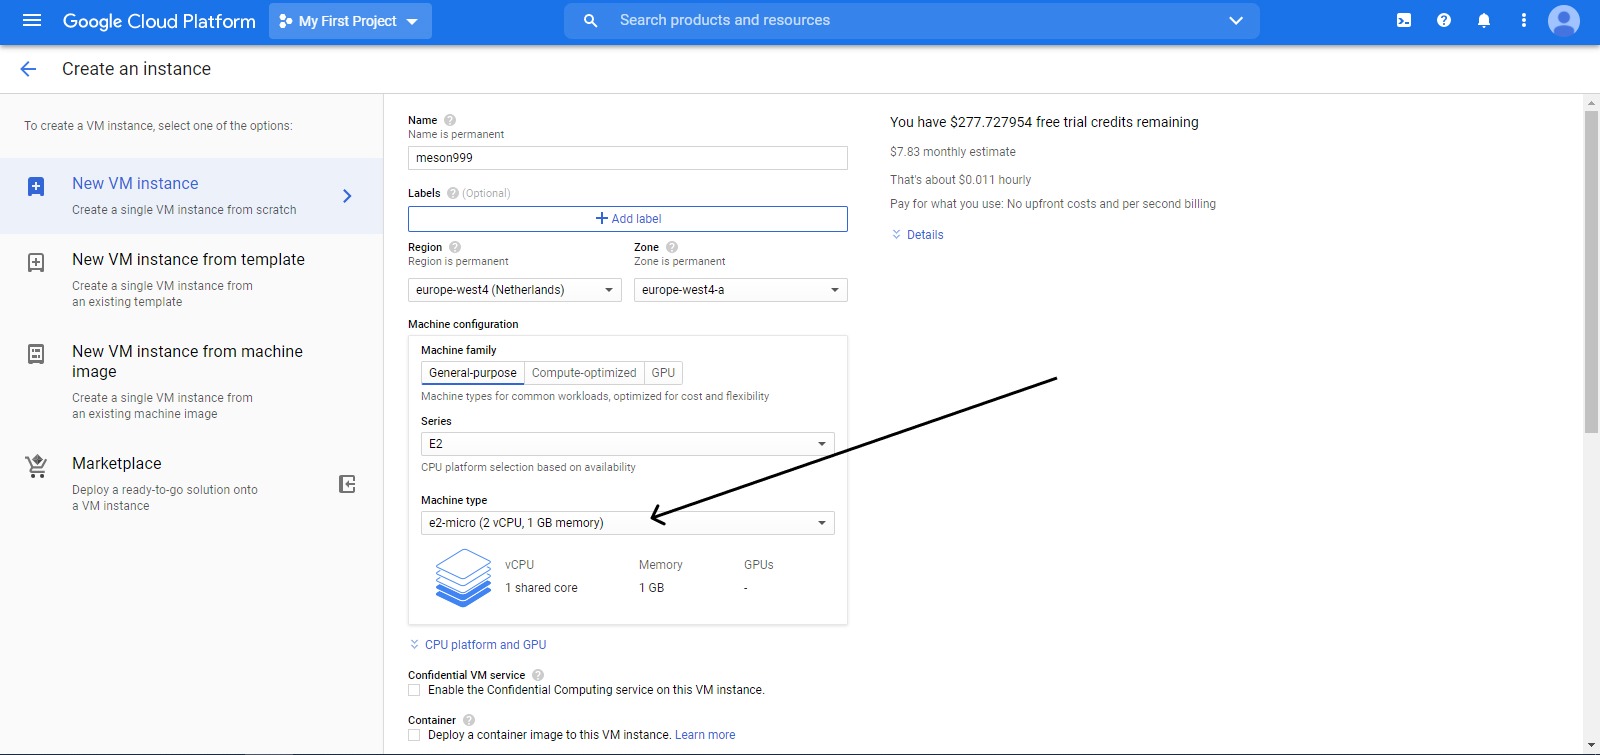The image size is (1600, 755).
Task: Click the Search products and resources field
Action: (x=912, y=20)
